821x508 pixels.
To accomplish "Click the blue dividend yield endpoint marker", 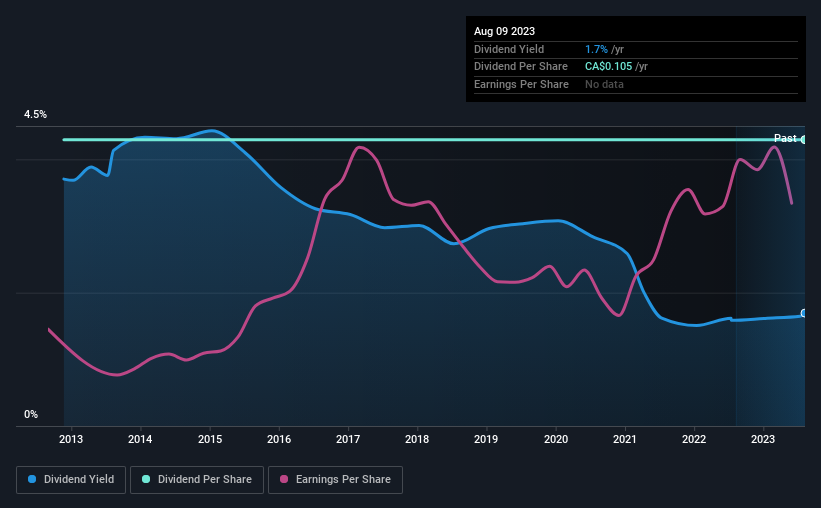I will (803, 313).
